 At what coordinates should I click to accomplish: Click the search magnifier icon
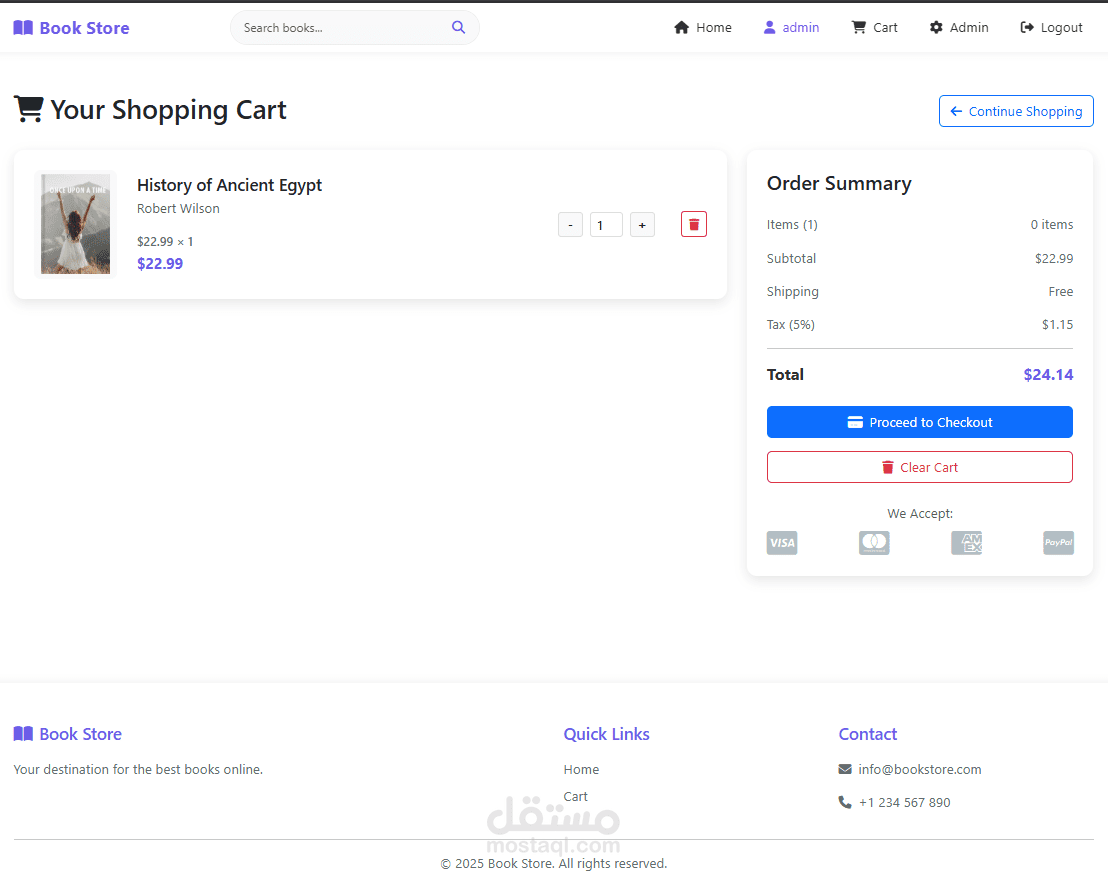pyautogui.click(x=458, y=28)
